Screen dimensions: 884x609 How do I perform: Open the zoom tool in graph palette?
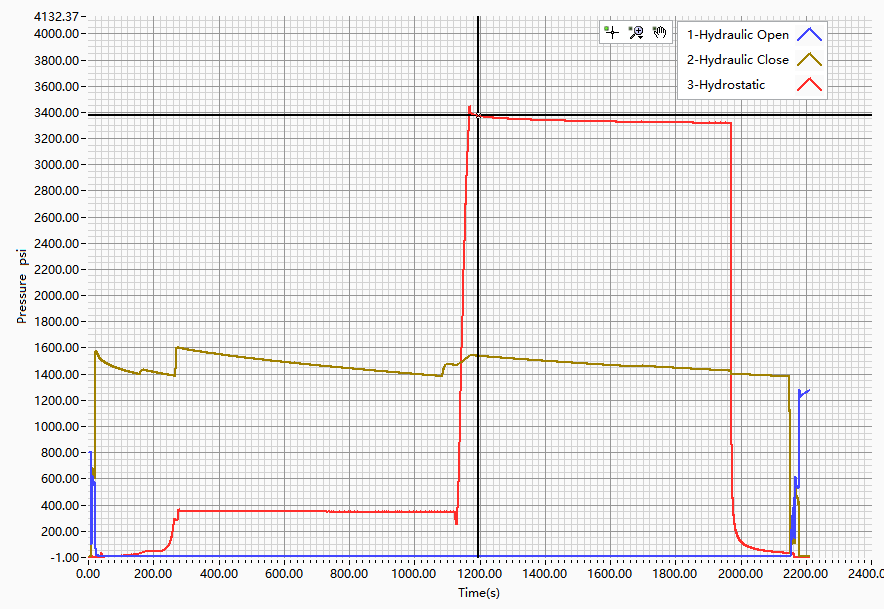pos(636,32)
